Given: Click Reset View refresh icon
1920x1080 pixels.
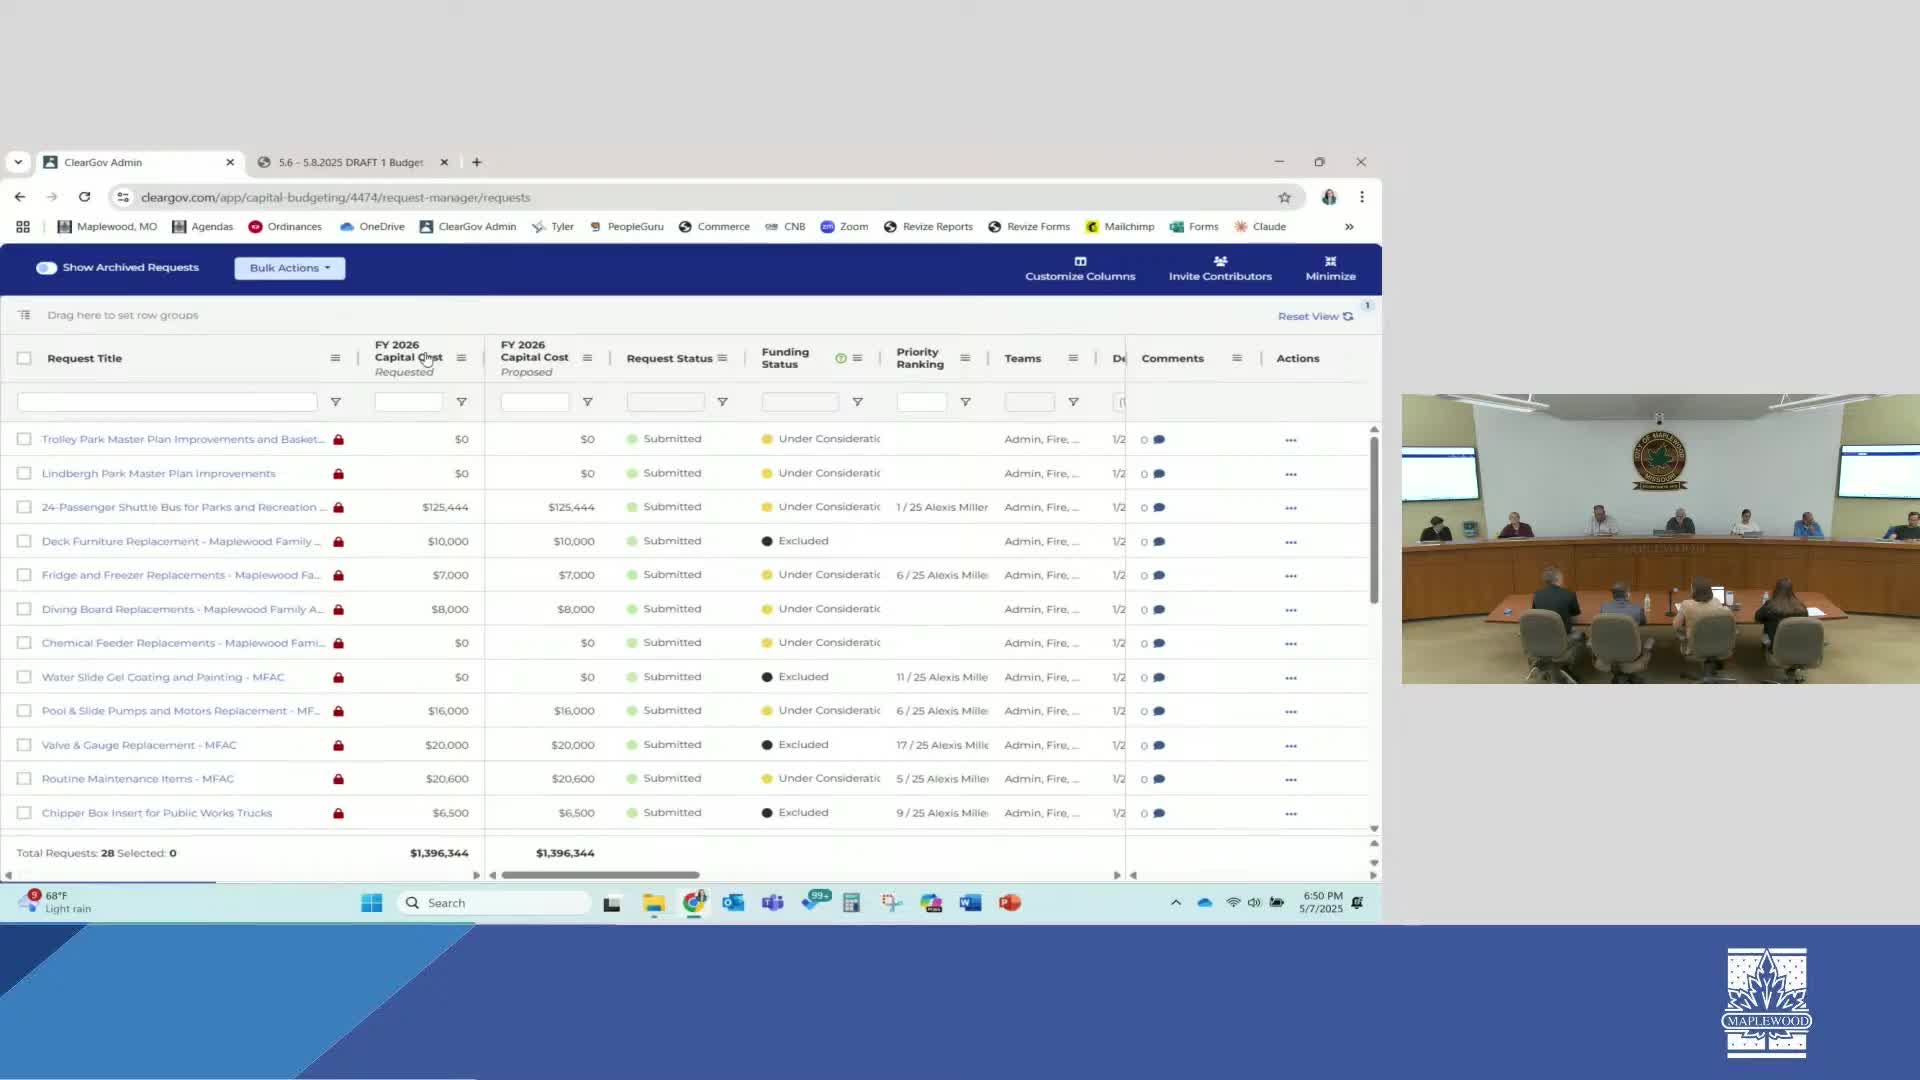Looking at the screenshot, I should (1348, 316).
